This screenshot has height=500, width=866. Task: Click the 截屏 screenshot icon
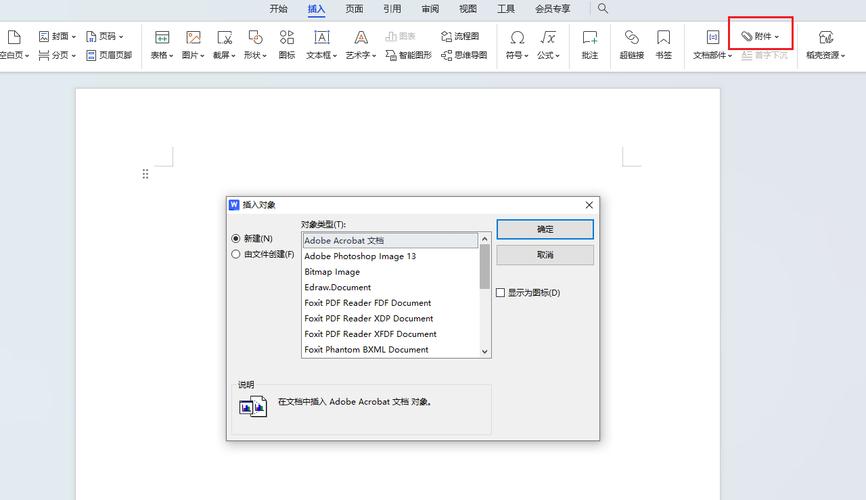[224, 37]
